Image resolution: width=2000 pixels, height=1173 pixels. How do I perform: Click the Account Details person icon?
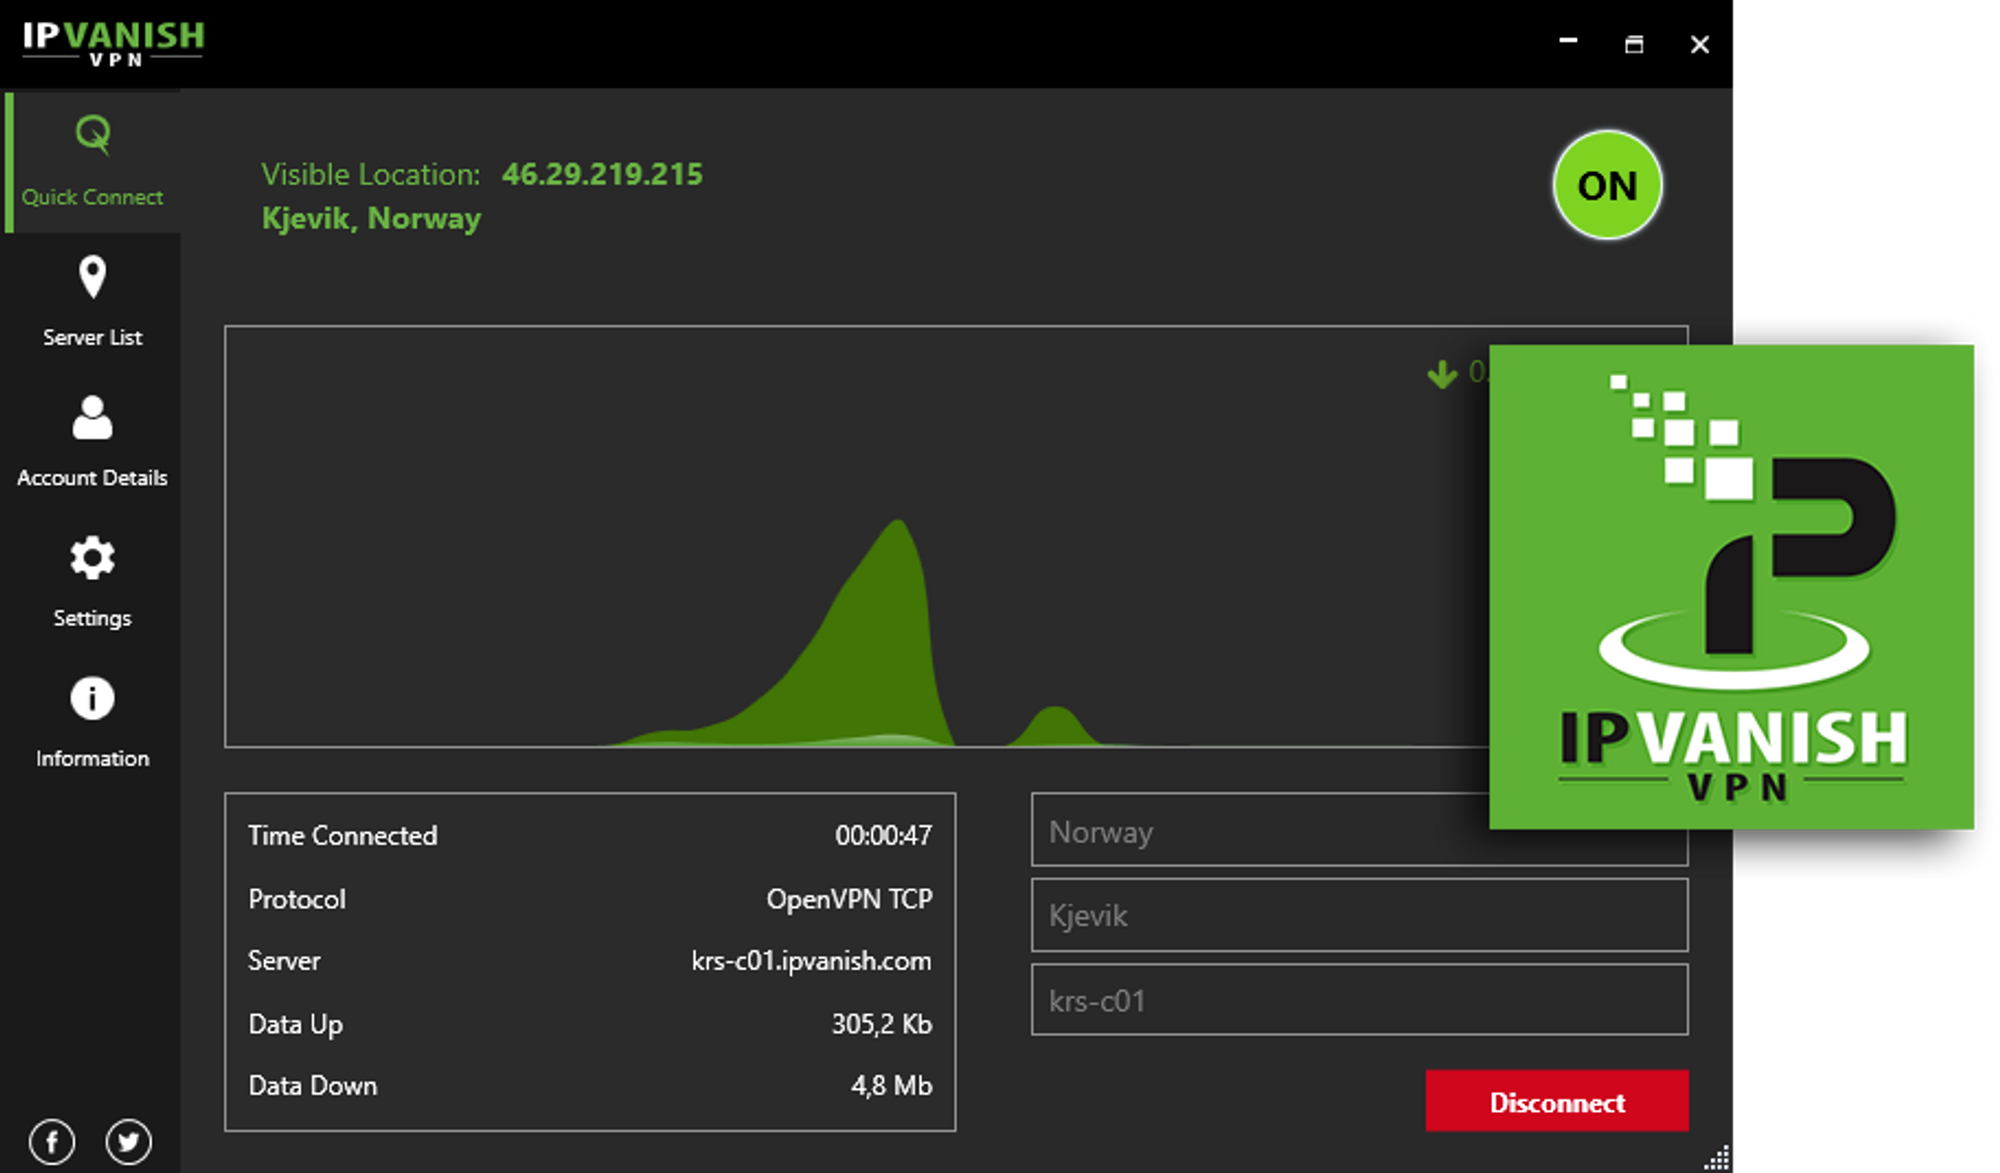92,418
